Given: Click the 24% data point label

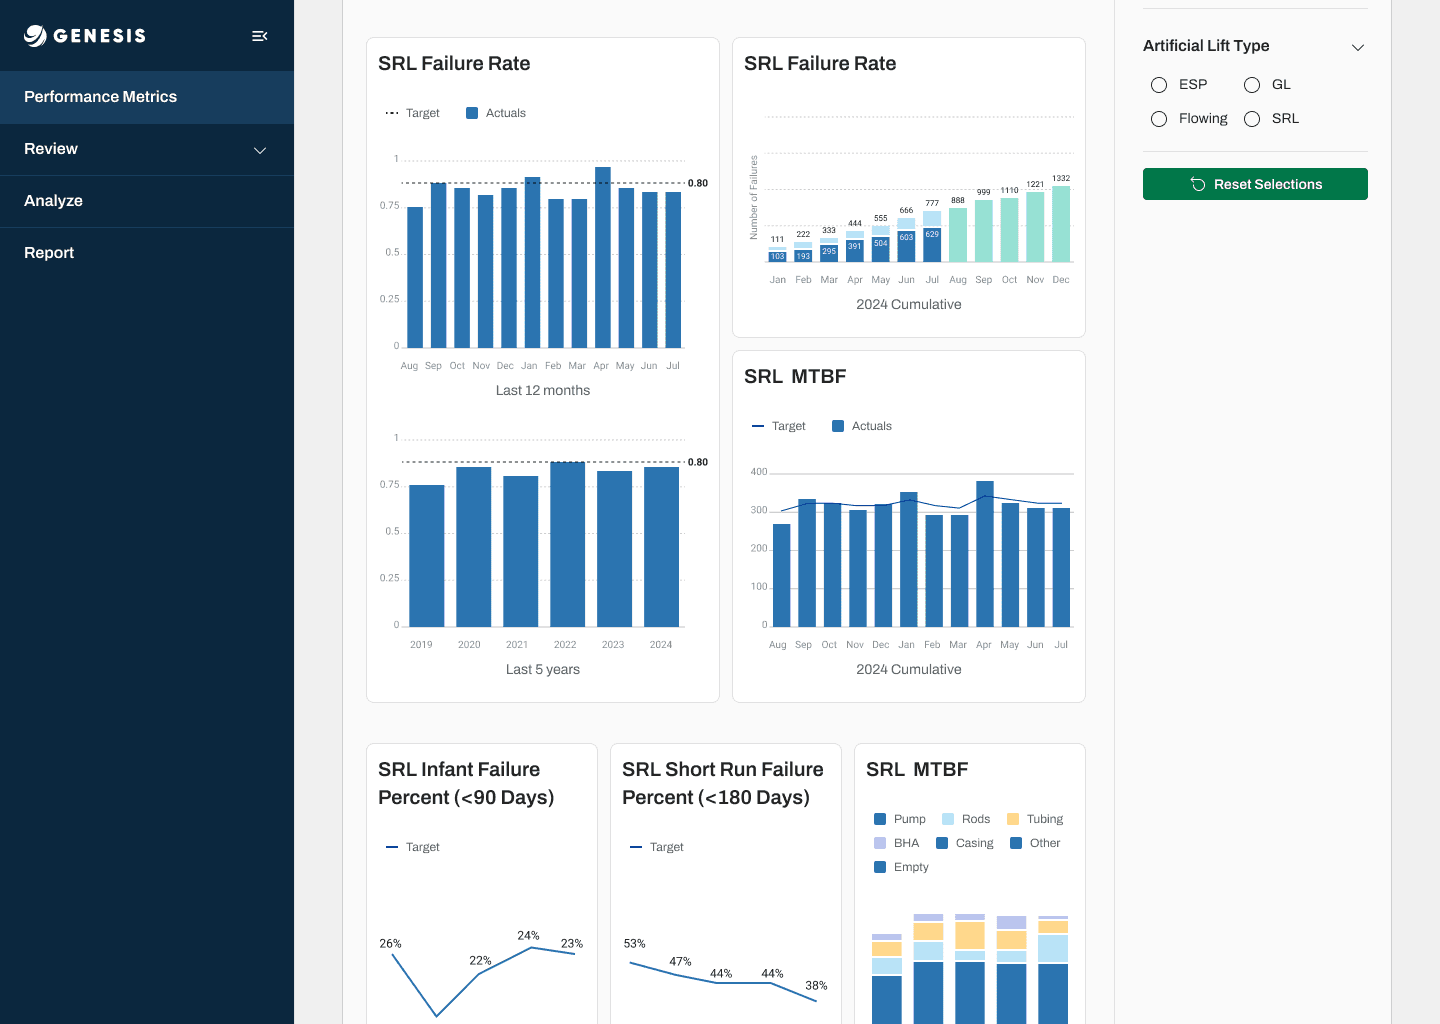Looking at the screenshot, I should [528, 936].
